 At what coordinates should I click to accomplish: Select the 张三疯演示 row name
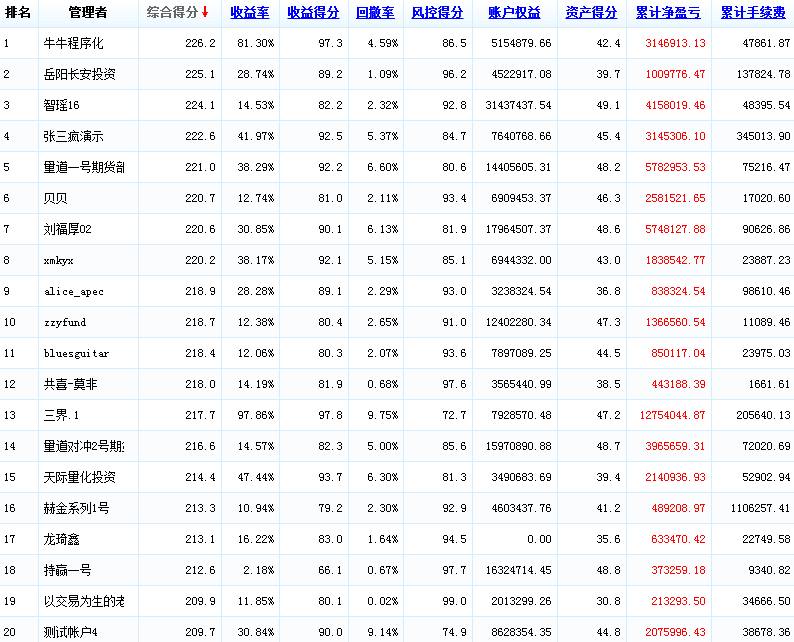pyautogui.click(x=73, y=137)
